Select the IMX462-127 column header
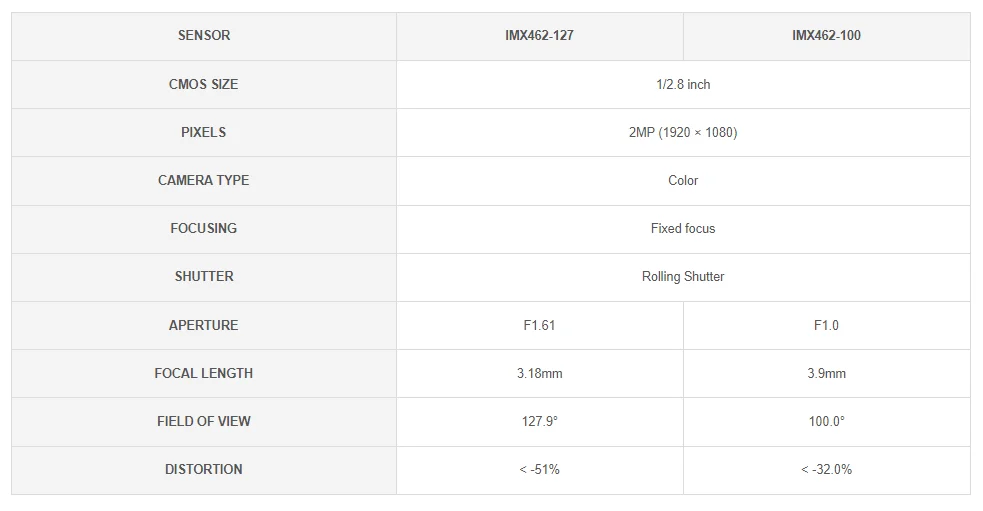The image size is (983, 511). point(539,35)
